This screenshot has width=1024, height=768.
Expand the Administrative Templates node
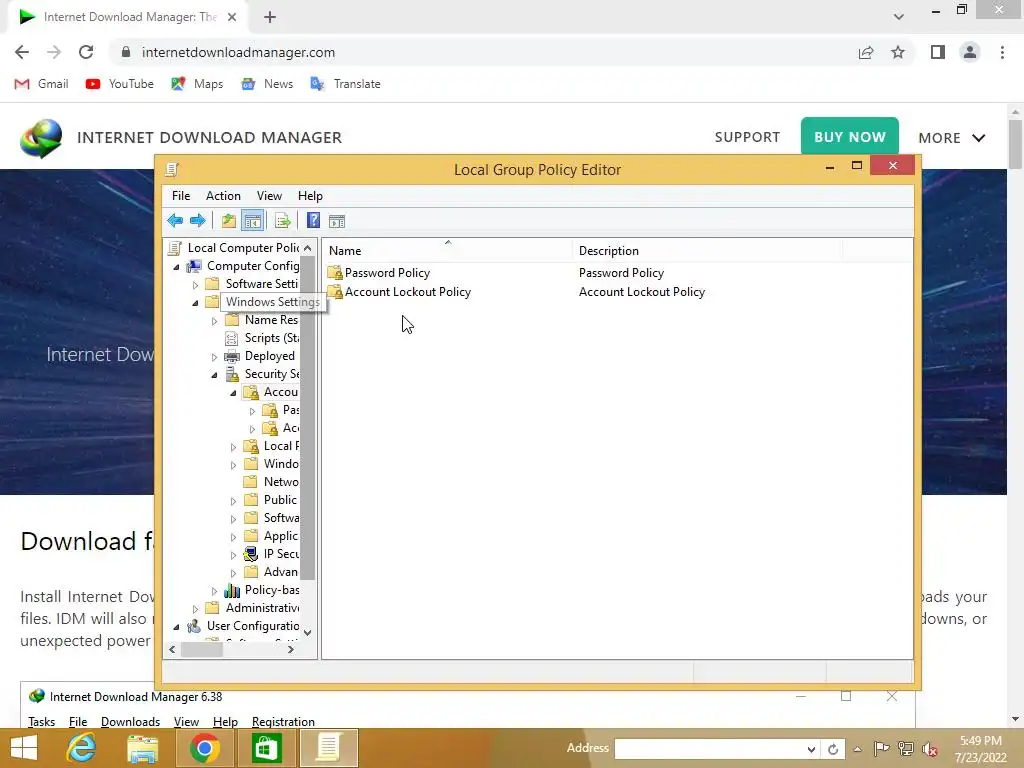click(x=195, y=609)
